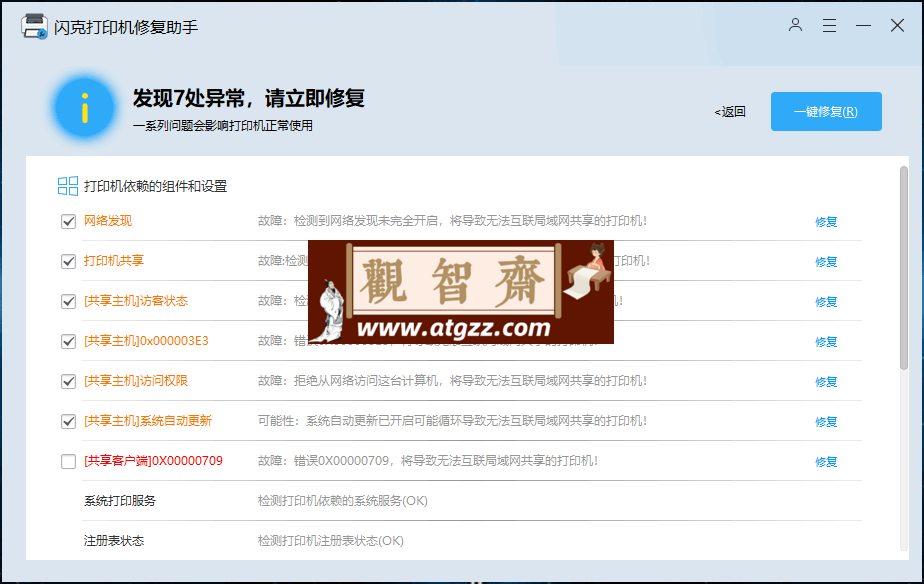924x584 pixels.
Task: Select the [共享主机]访问权限 label
Action: 136,381
